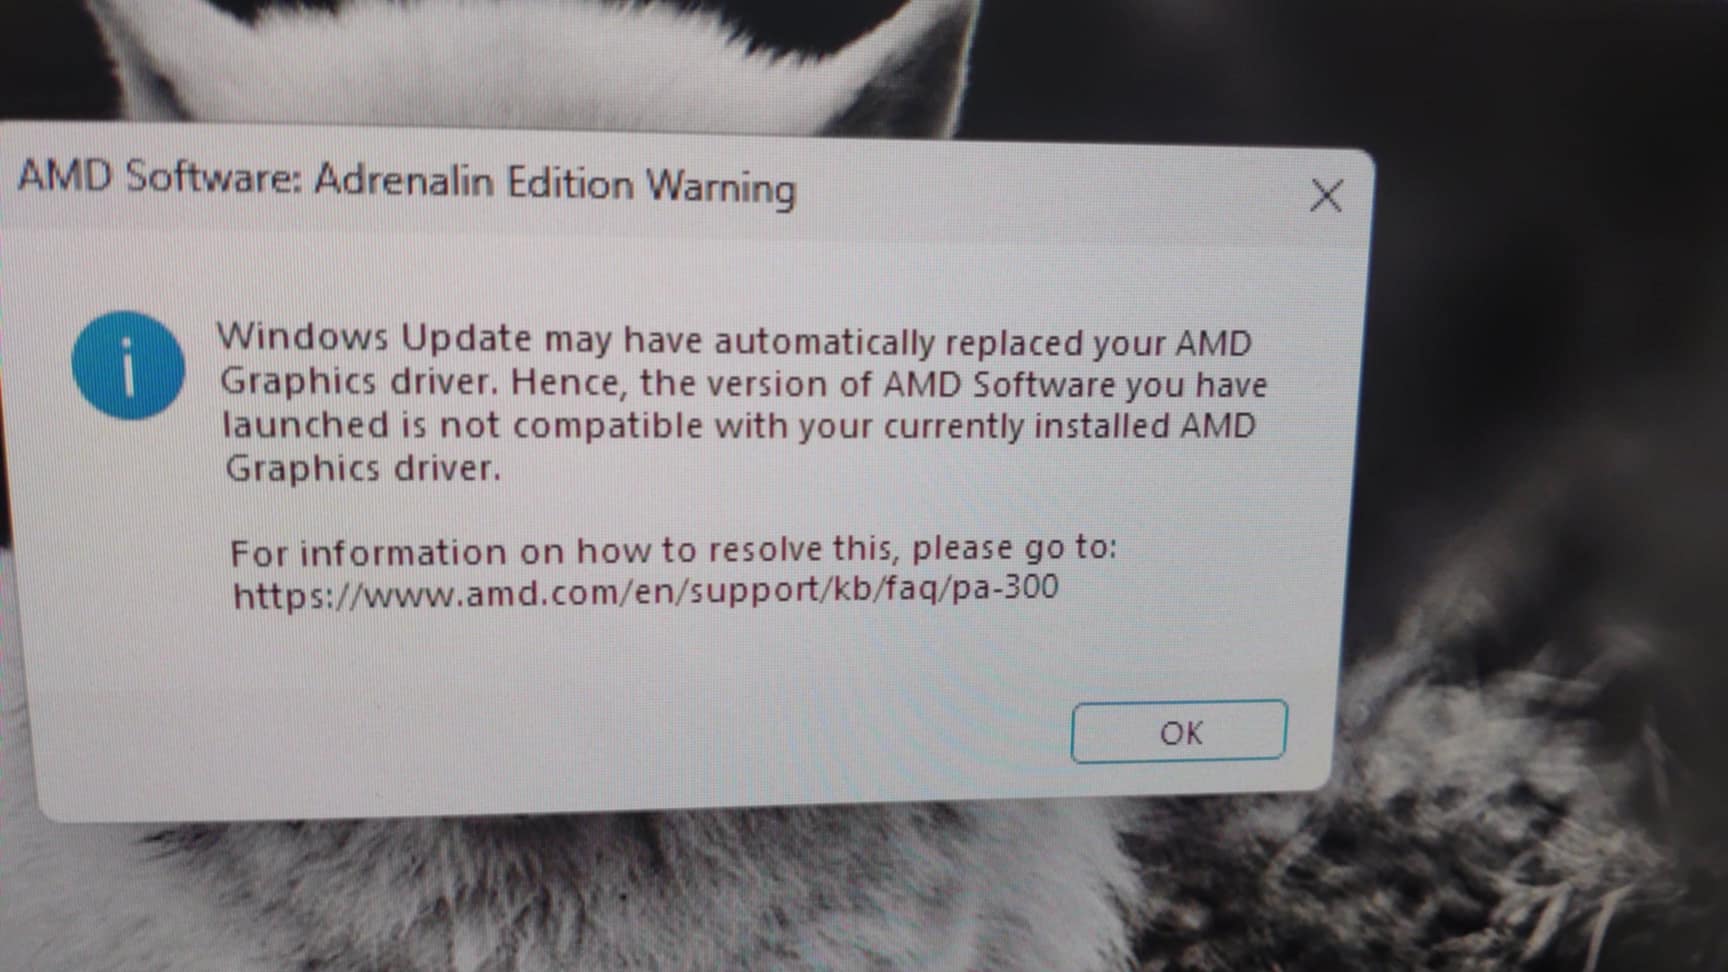Click the blue information icon

(128, 364)
